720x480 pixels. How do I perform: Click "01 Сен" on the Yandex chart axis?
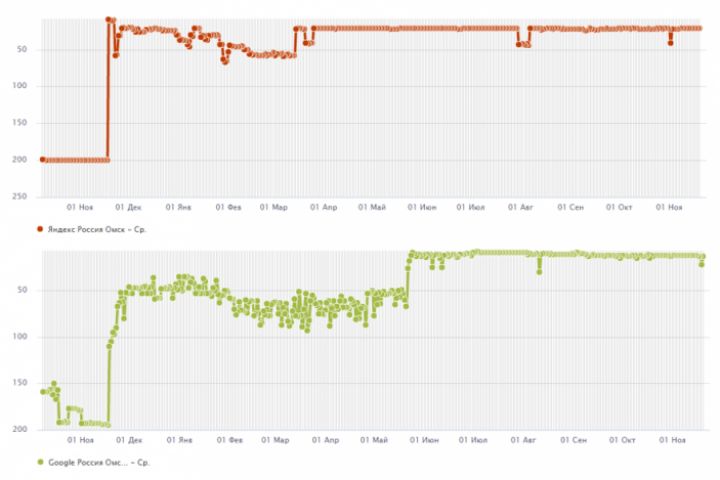click(570, 208)
